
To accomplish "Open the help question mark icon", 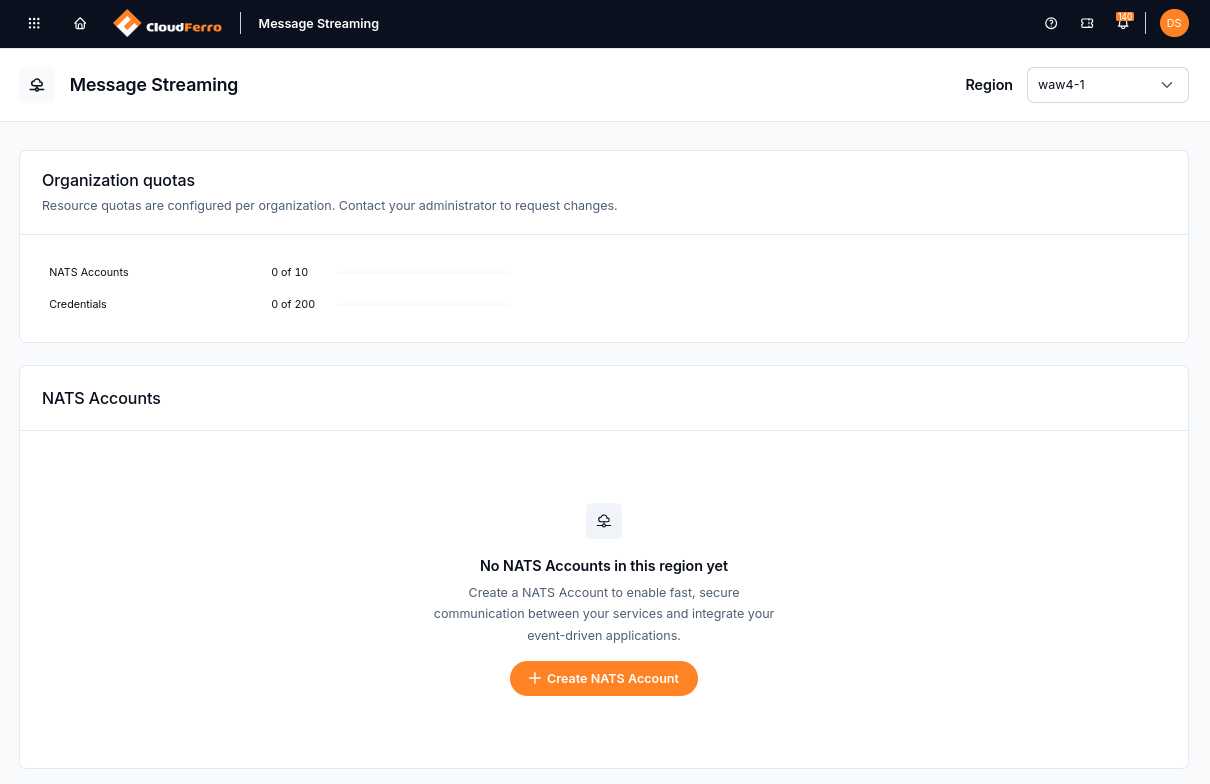I will coord(1051,23).
